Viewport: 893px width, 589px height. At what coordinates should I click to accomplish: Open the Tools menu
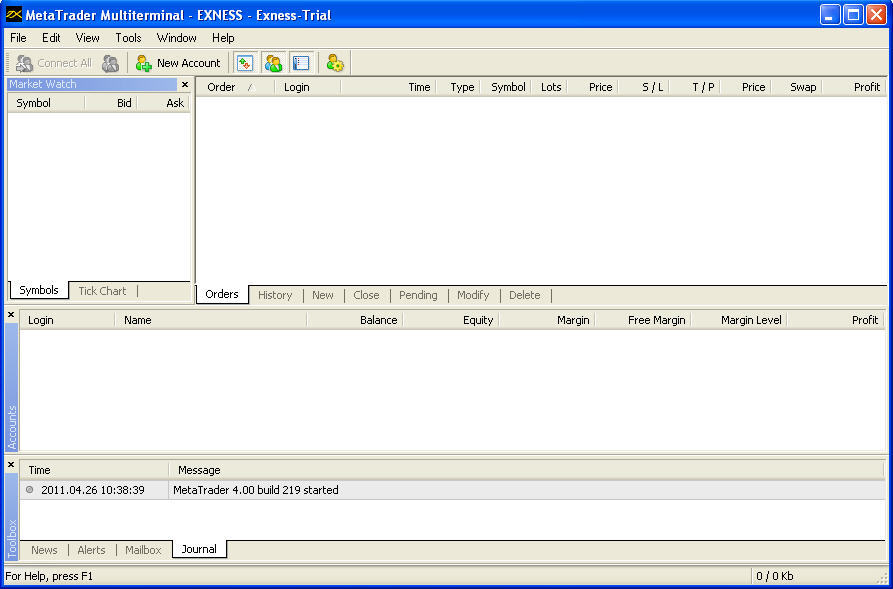click(x=128, y=38)
